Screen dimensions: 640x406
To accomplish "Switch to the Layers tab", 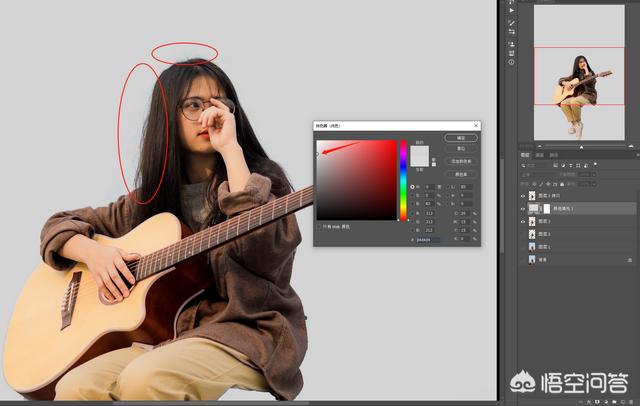I will point(525,155).
